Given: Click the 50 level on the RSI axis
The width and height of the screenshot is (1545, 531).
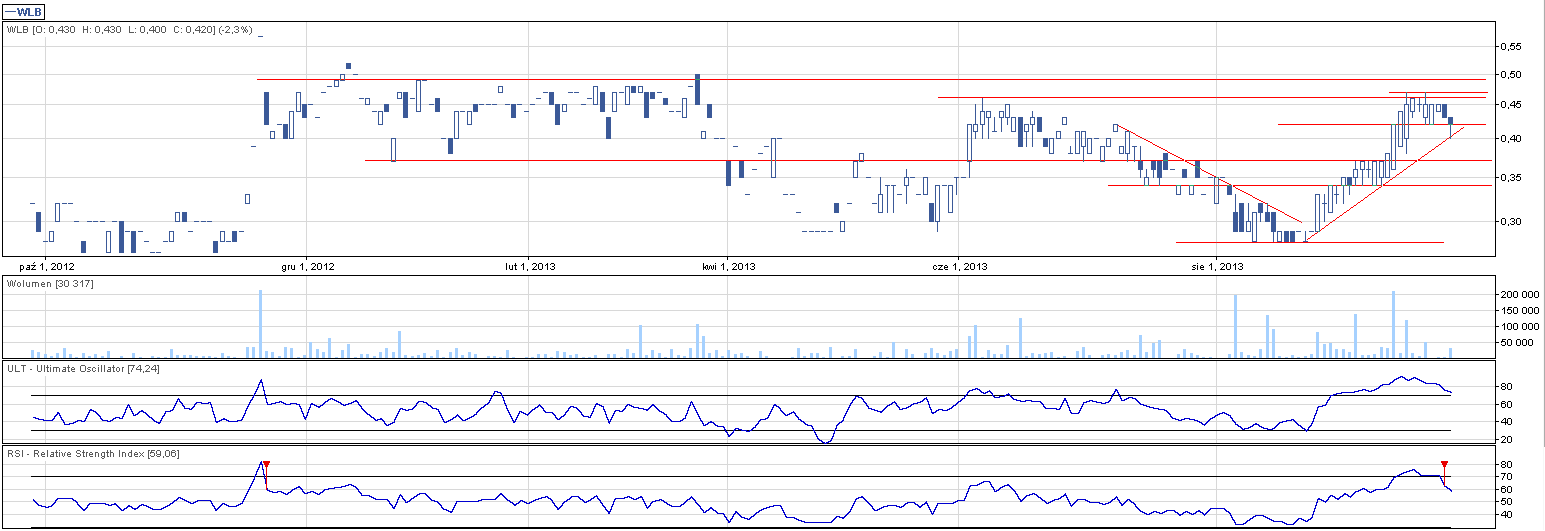Looking at the screenshot, I should pos(1506,501).
